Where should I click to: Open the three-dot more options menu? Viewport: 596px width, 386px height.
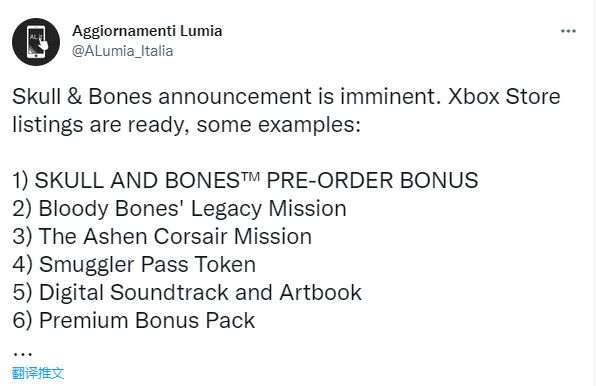(568, 31)
